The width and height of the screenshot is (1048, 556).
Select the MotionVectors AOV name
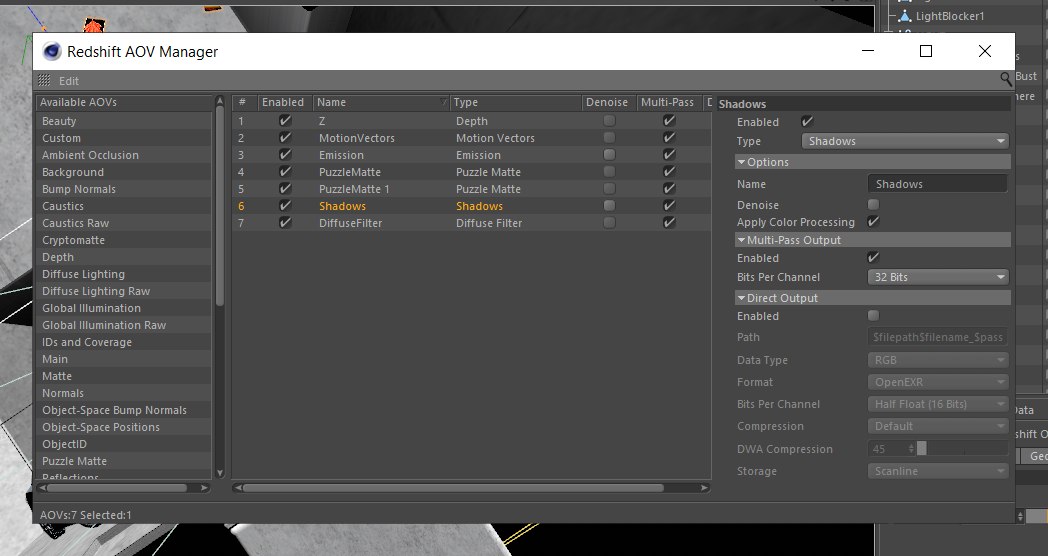point(357,138)
